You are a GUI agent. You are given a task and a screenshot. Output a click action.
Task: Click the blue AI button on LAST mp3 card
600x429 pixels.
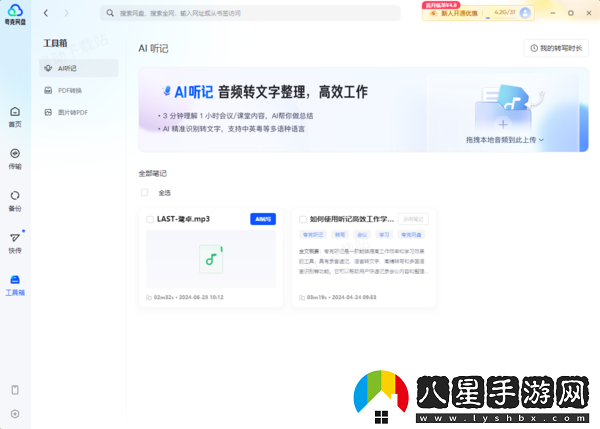pos(263,219)
